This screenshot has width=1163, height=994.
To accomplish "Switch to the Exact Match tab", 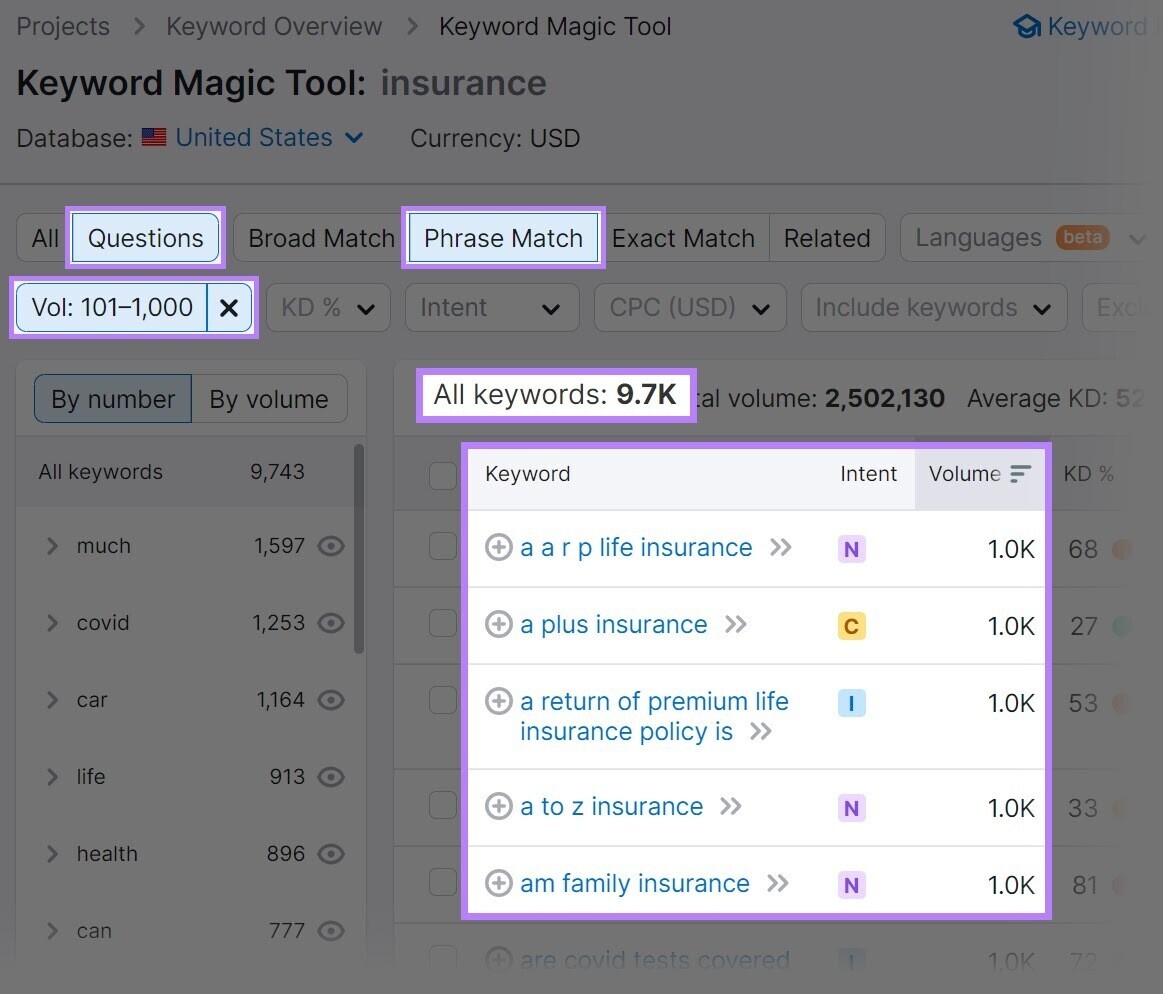I will click(x=684, y=238).
